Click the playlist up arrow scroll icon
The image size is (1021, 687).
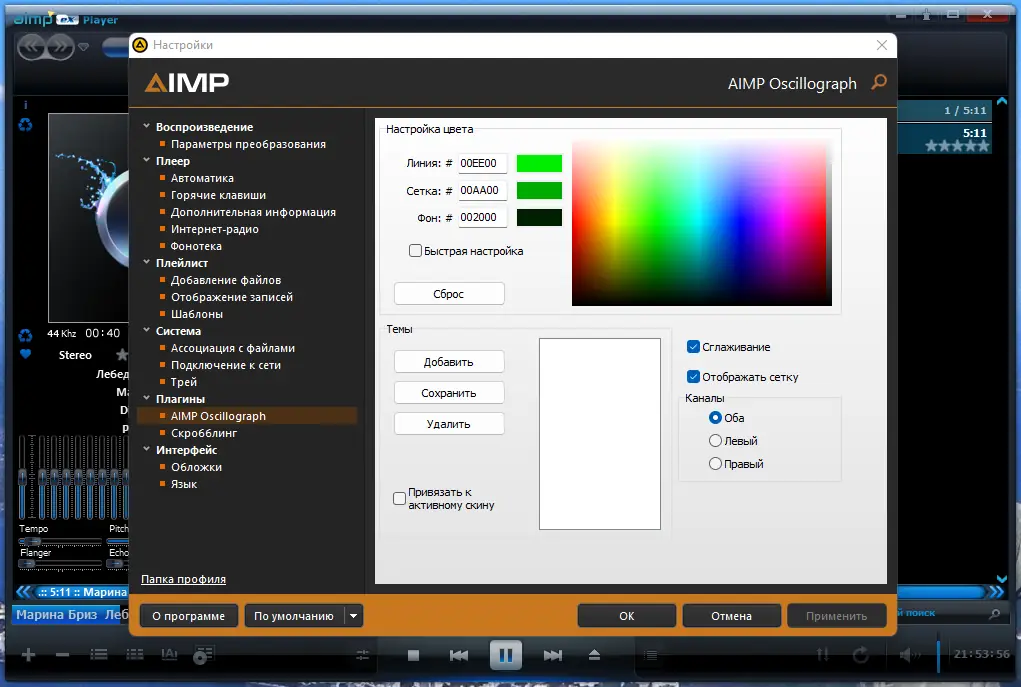click(x=1002, y=102)
